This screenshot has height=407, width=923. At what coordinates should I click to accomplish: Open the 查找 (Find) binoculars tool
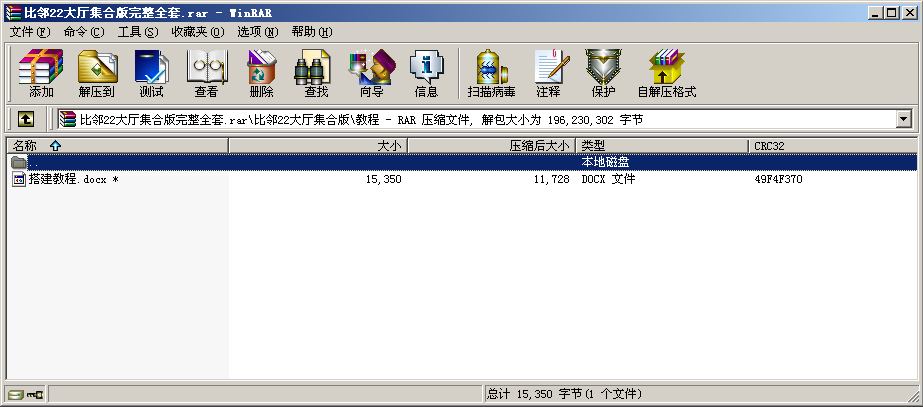pyautogui.click(x=316, y=73)
